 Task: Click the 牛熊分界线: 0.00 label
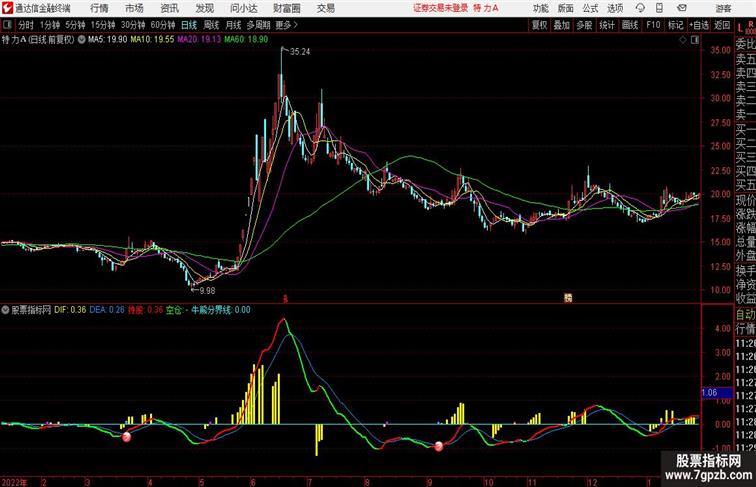click(x=221, y=310)
